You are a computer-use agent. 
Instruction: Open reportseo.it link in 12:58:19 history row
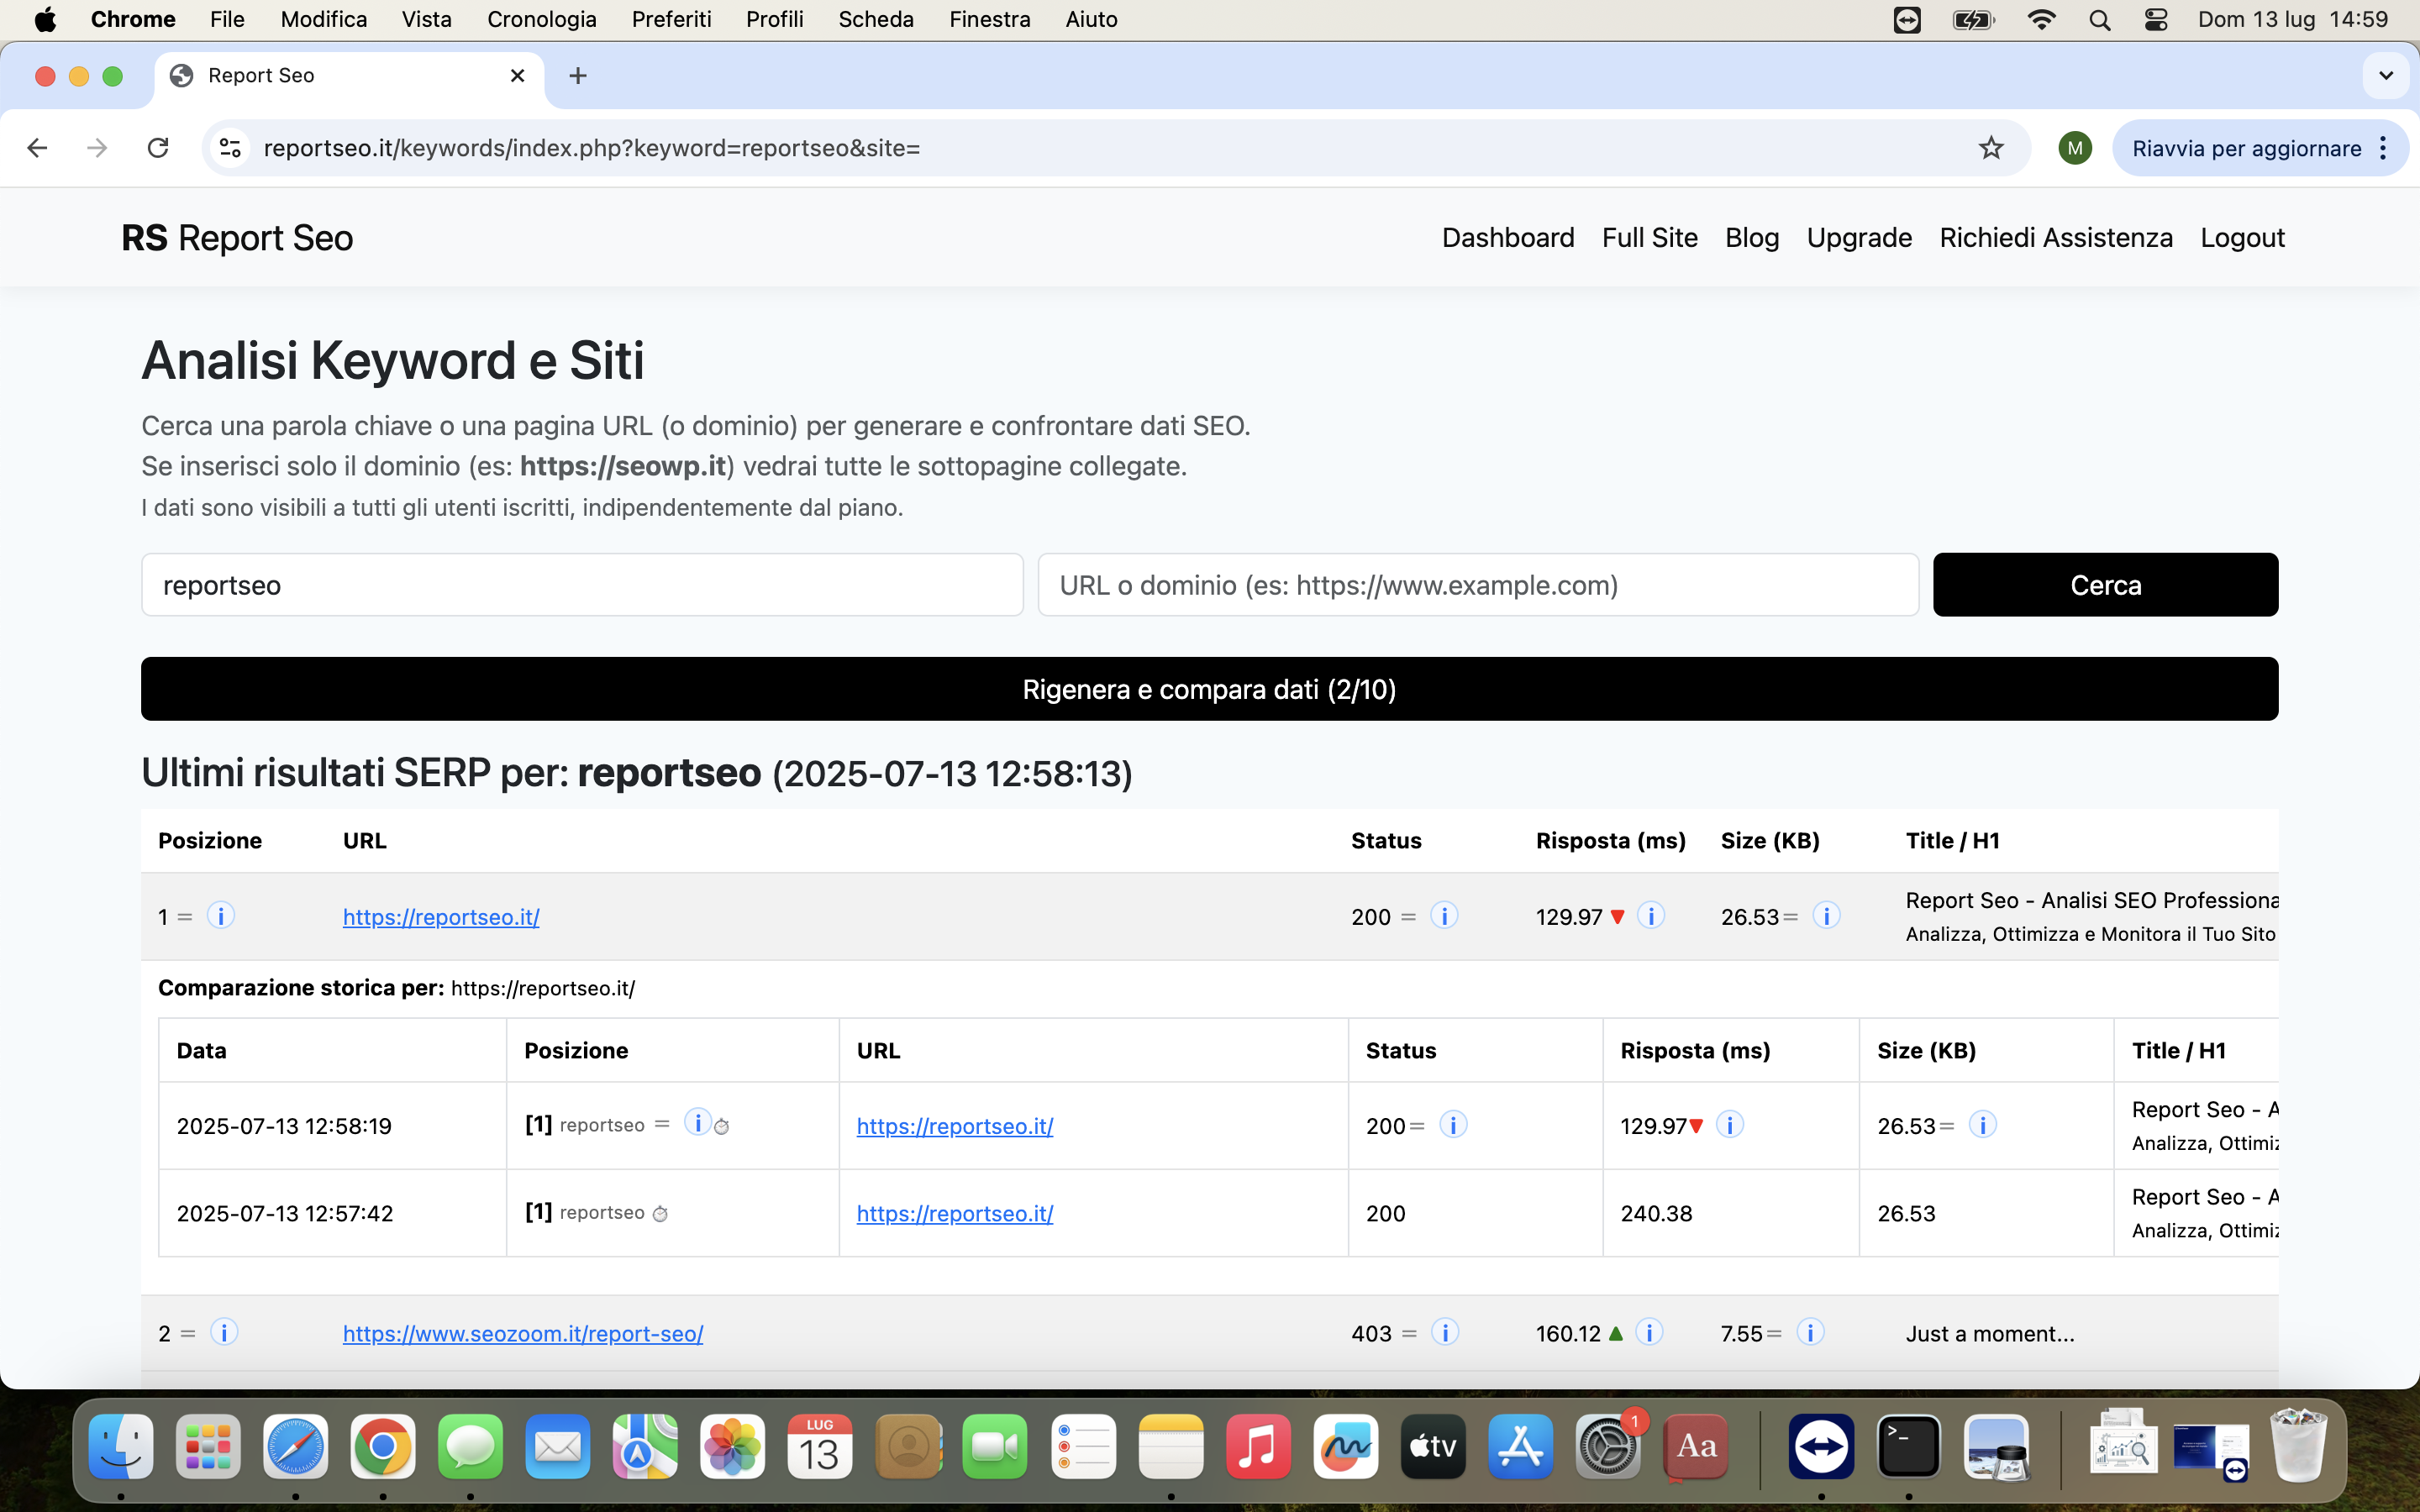(955, 1126)
